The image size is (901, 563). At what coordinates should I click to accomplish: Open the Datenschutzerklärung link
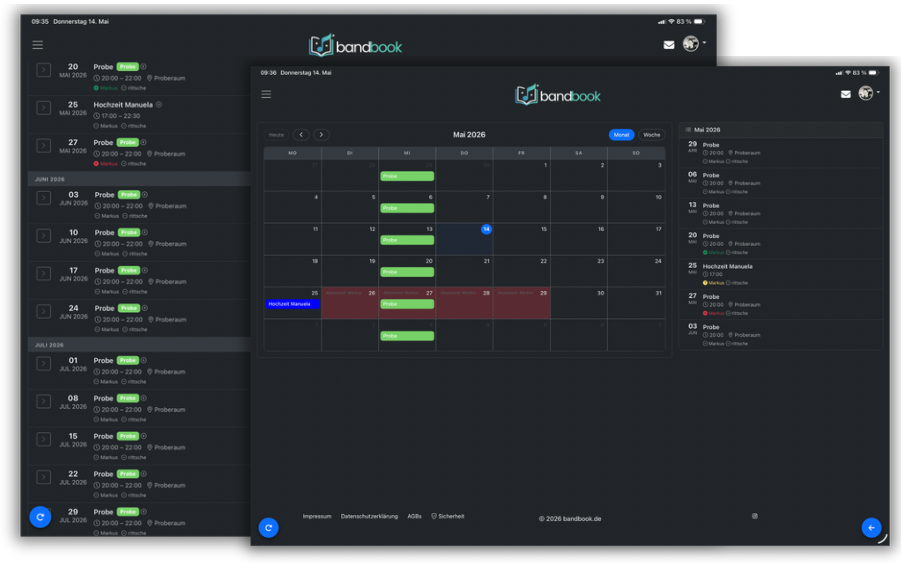[x=369, y=516]
